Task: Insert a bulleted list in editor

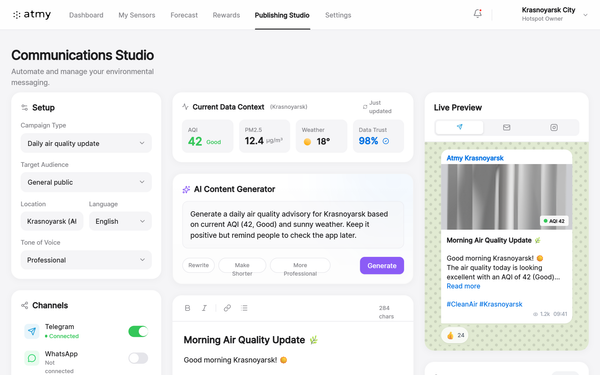Action: click(x=244, y=308)
